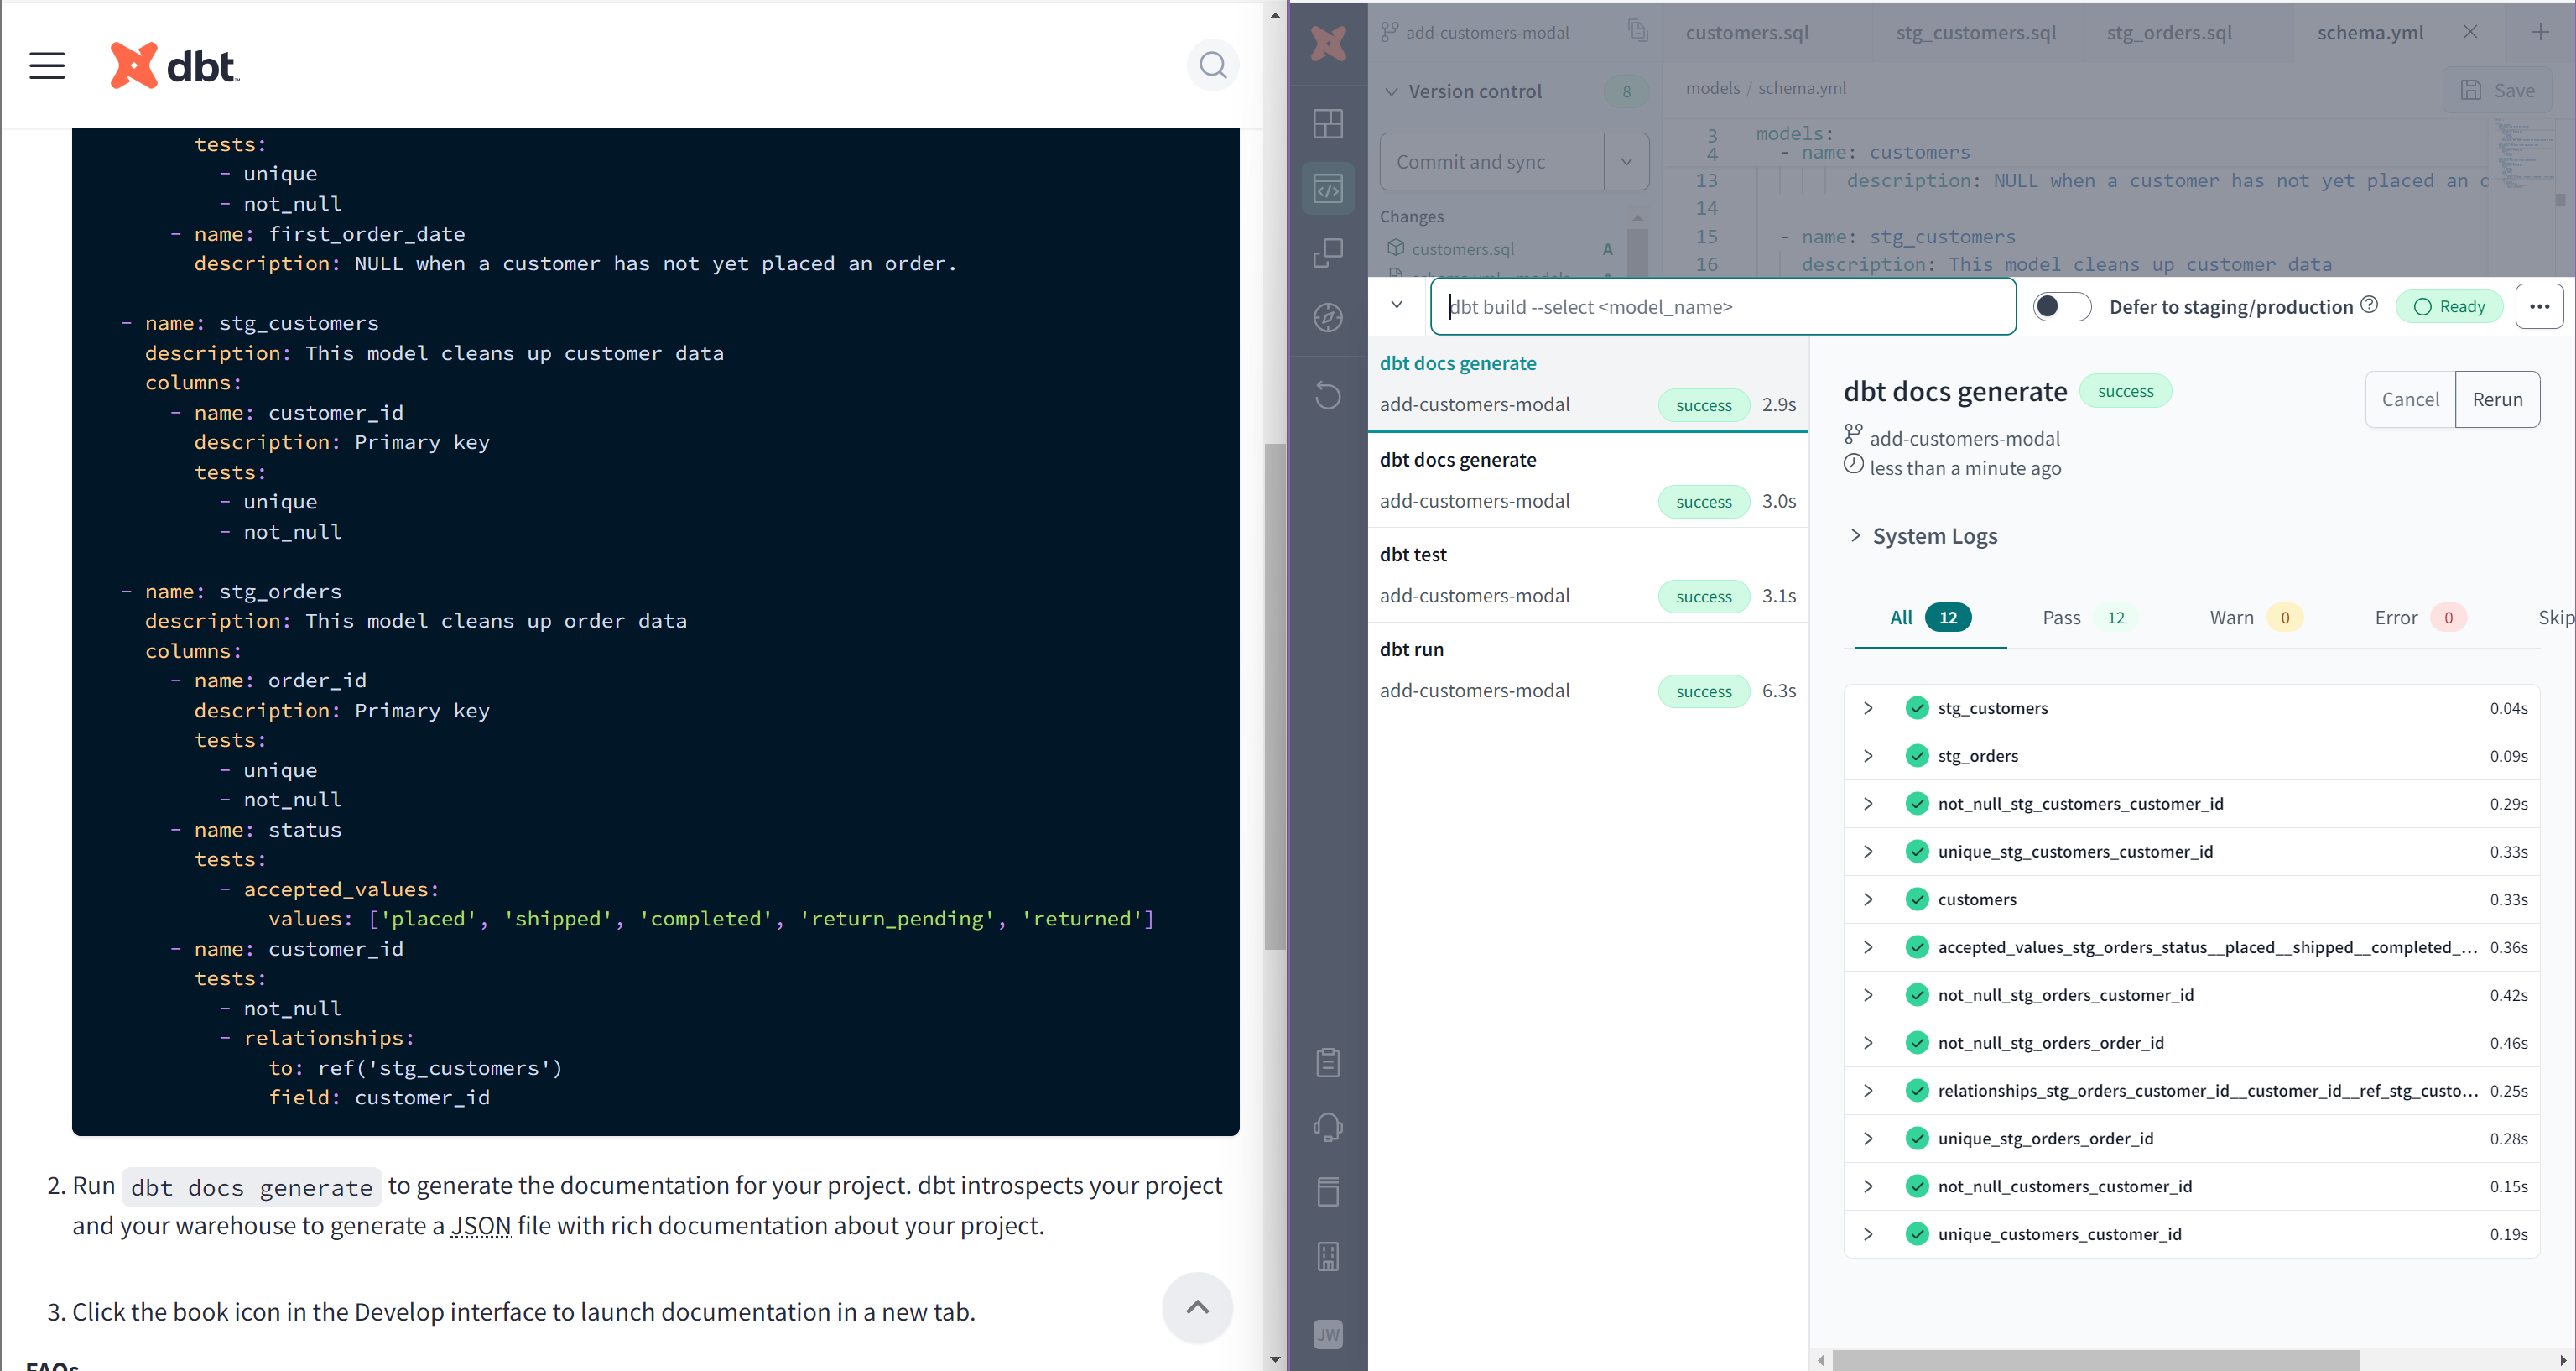Screen dimensions: 2576x1371
Task: Expand the stg_customers result row
Action: click(x=1867, y=708)
